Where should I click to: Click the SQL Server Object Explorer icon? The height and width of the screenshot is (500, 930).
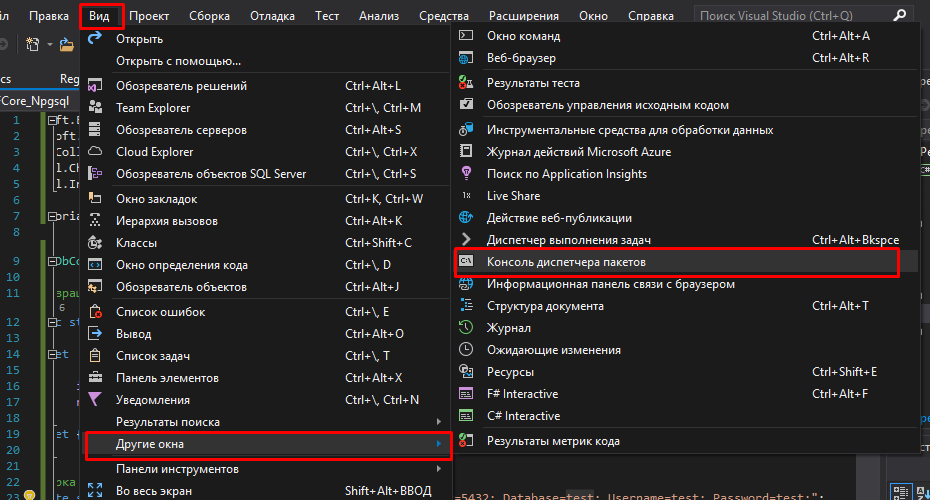click(x=95, y=173)
